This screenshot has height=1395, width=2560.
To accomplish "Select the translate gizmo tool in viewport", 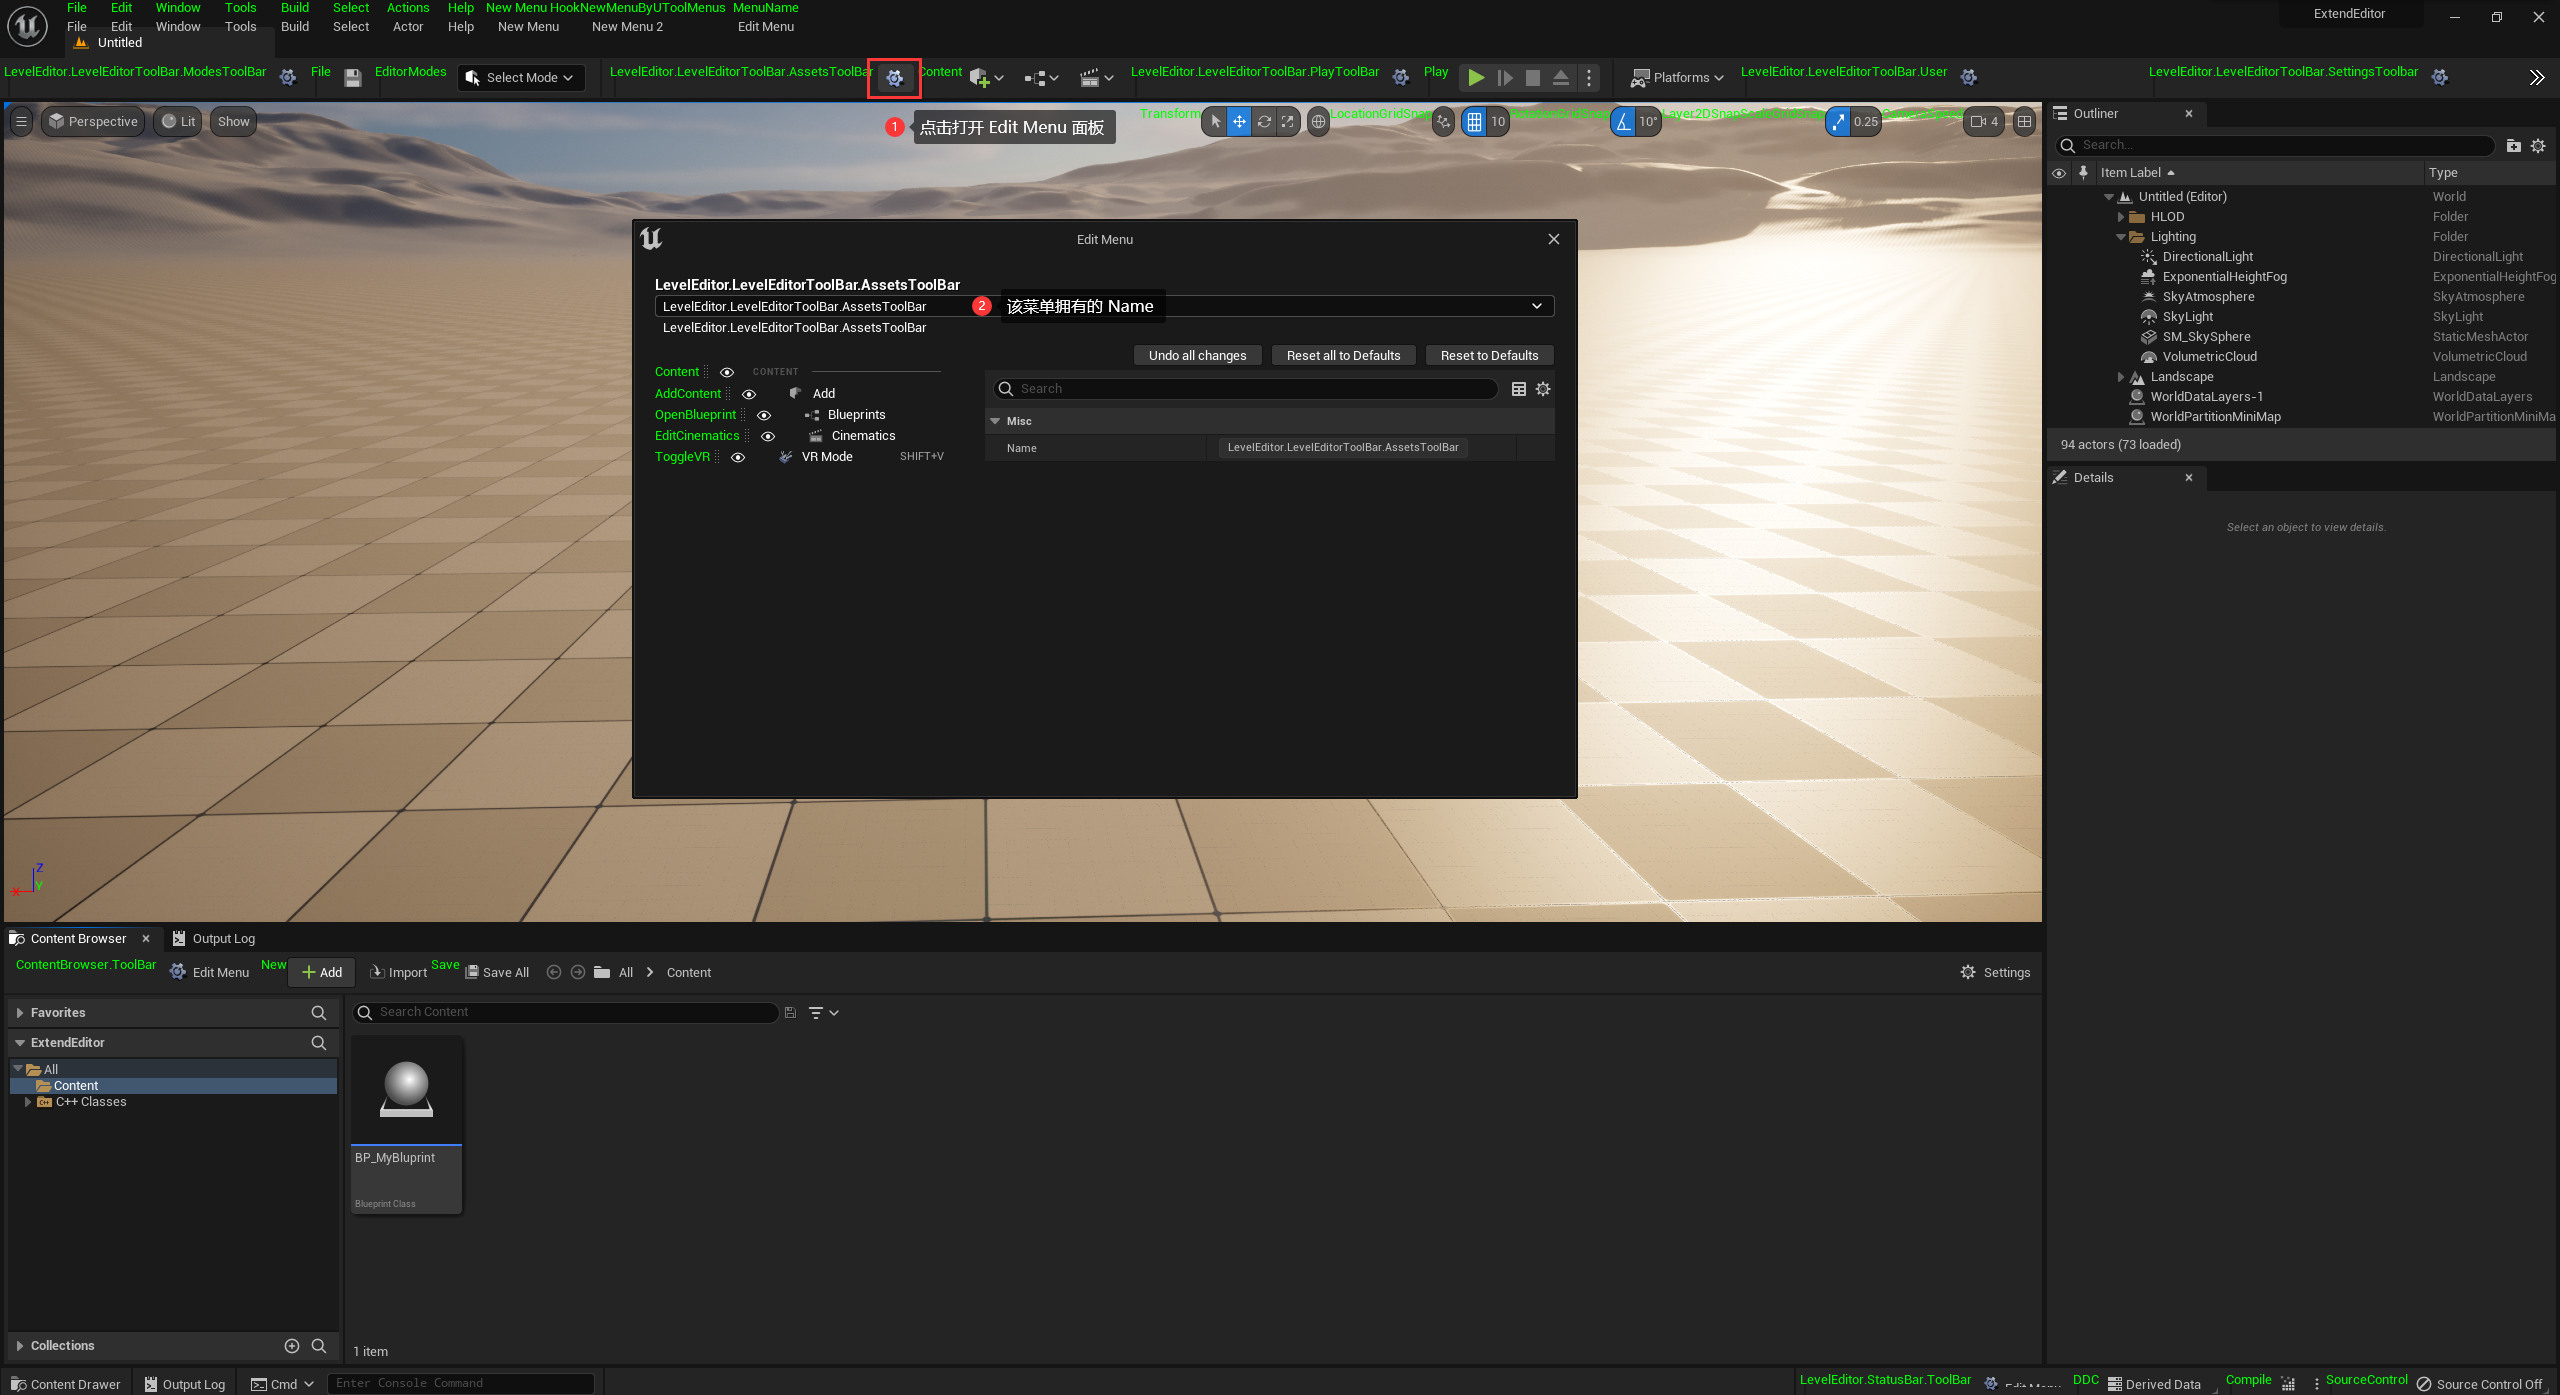I will (1239, 122).
